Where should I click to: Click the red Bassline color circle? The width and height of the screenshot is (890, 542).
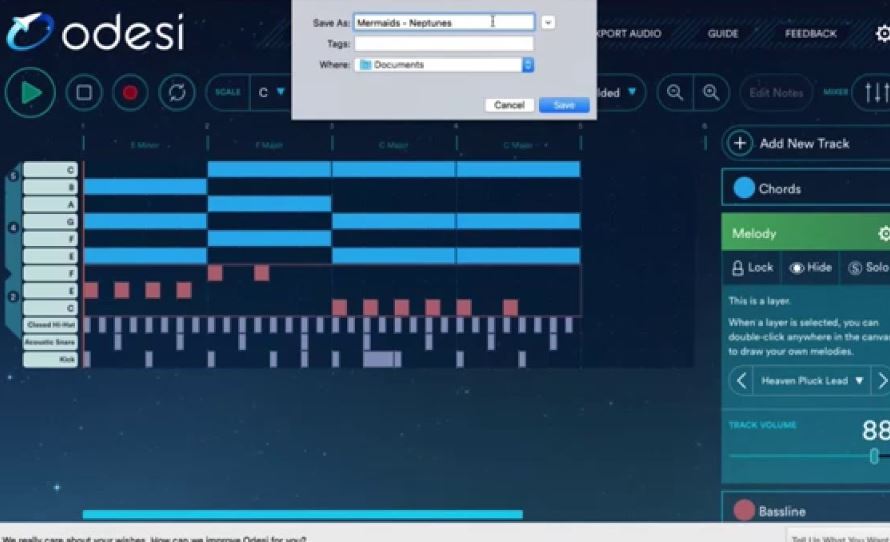coord(744,510)
